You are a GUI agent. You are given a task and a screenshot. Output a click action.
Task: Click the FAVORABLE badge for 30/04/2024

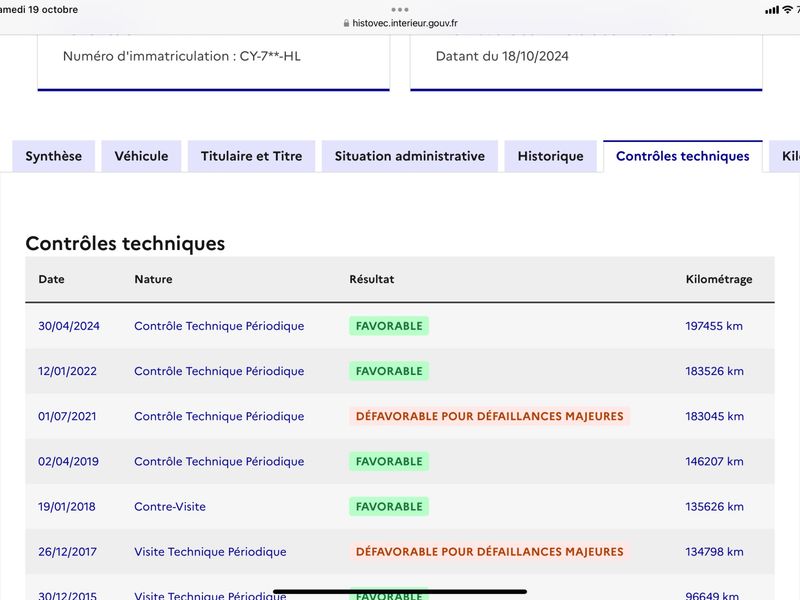click(x=389, y=326)
